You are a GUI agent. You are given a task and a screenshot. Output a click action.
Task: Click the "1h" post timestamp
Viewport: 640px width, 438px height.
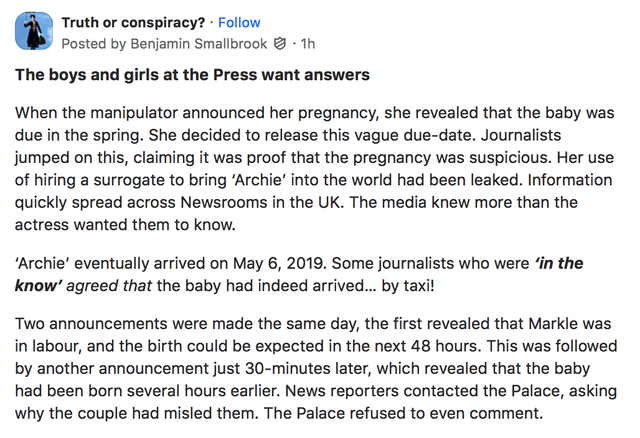point(308,43)
